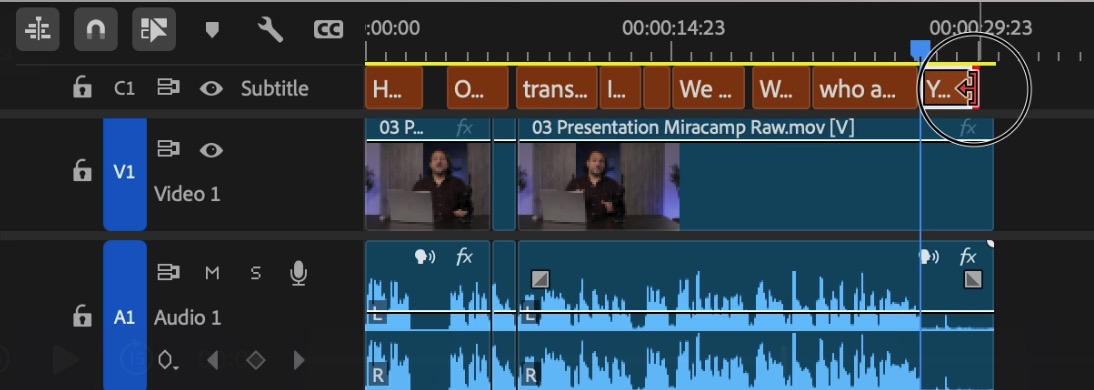Select the audio fade-out transition icon at clip end

(x=973, y=280)
